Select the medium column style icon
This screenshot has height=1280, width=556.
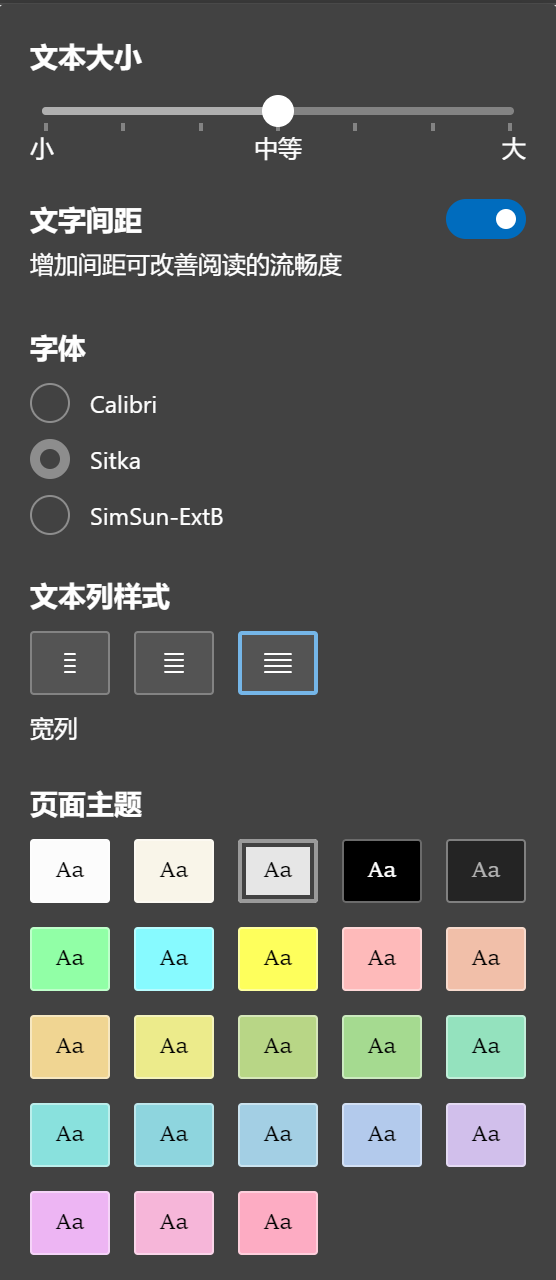coord(174,663)
